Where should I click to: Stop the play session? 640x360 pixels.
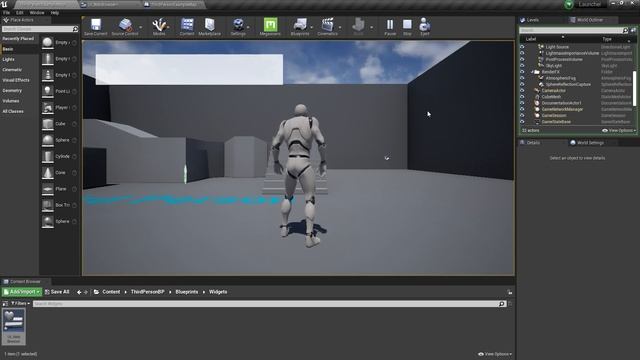coord(407,24)
